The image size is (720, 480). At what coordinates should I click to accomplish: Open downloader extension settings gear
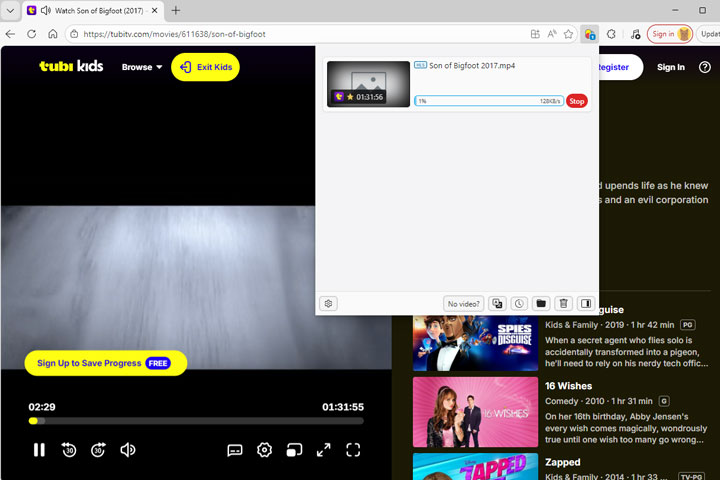tap(328, 304)
